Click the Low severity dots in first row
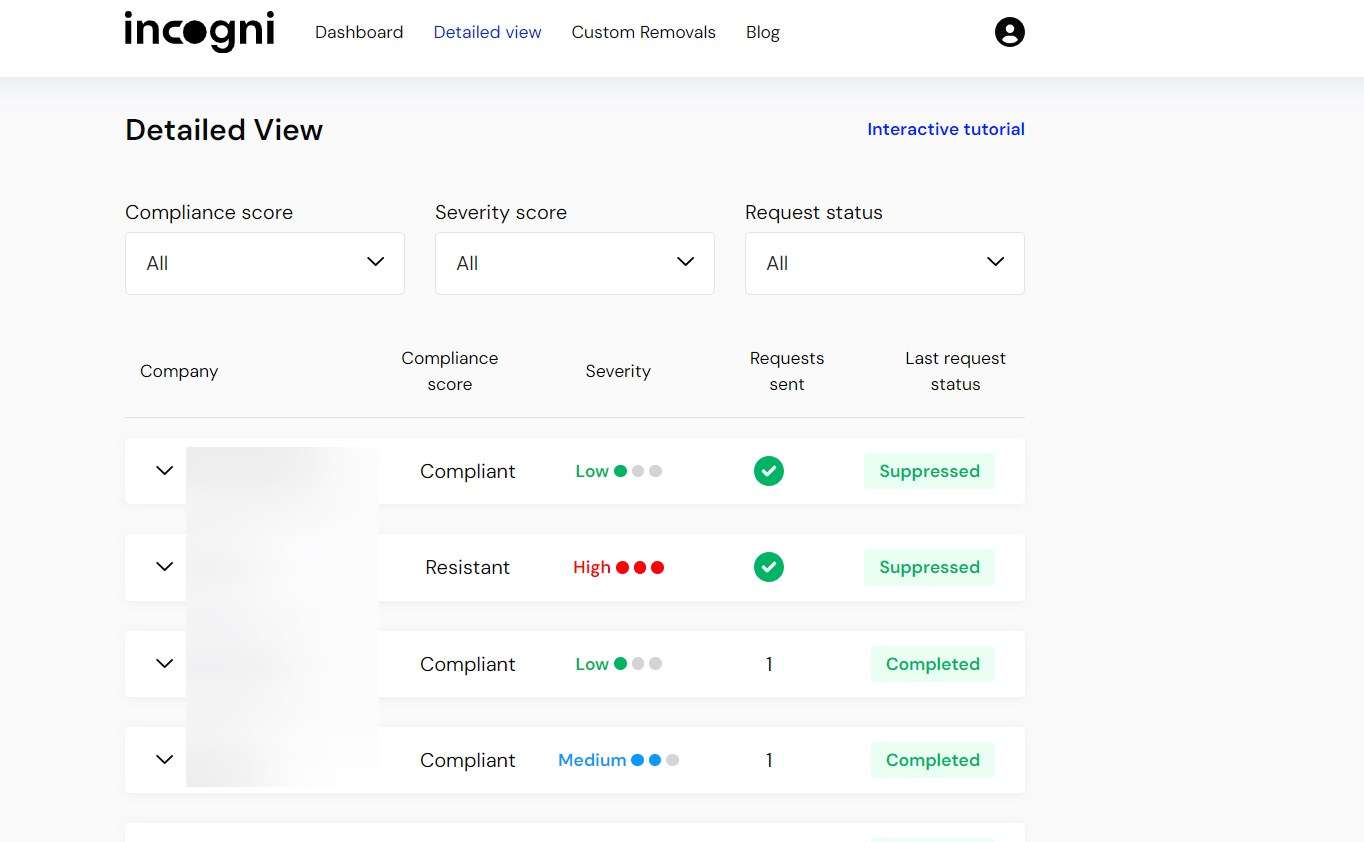The width and height of the screenshot is (1364, 842). [x=637, y=471]
